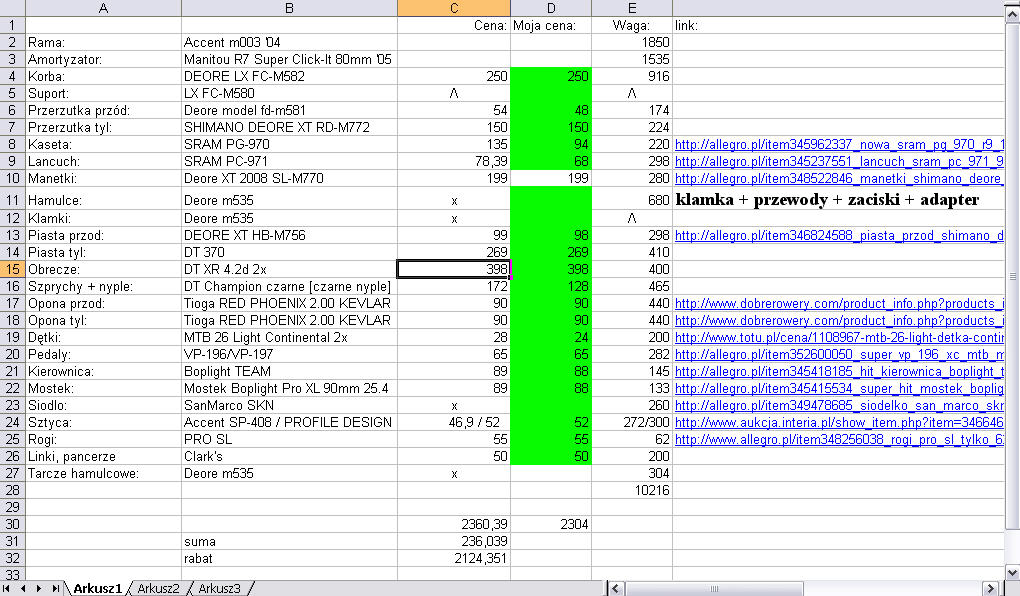Select green Moja cena cell for Korba
This screenshot has width=1020, height=596.
(x=551, y=76)
